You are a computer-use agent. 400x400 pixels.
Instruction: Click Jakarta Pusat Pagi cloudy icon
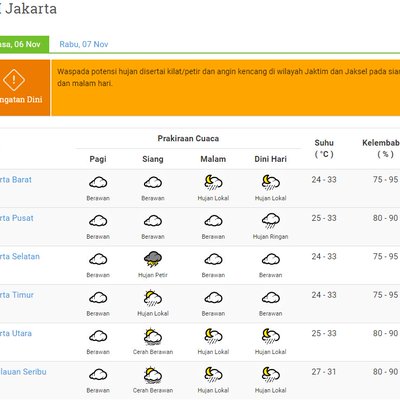click(98, 221)
